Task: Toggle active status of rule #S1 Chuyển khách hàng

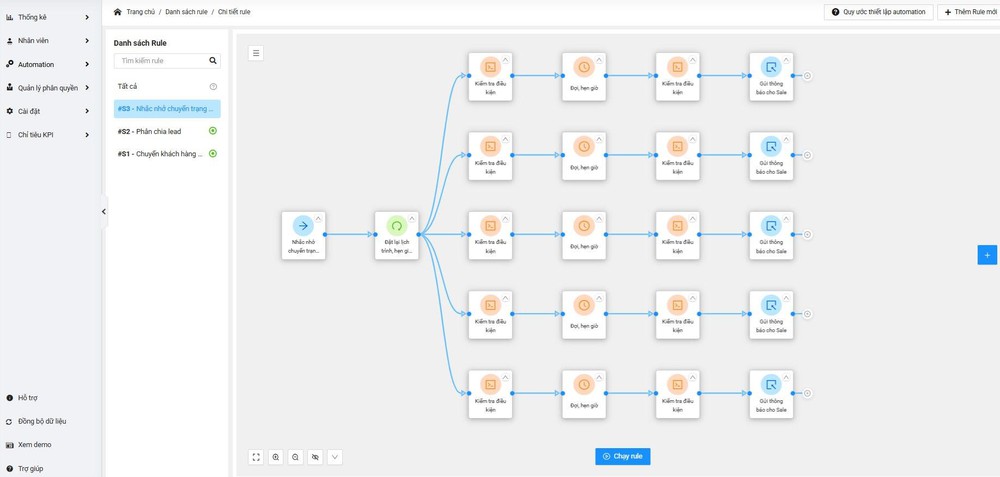Action: (213, 154)
